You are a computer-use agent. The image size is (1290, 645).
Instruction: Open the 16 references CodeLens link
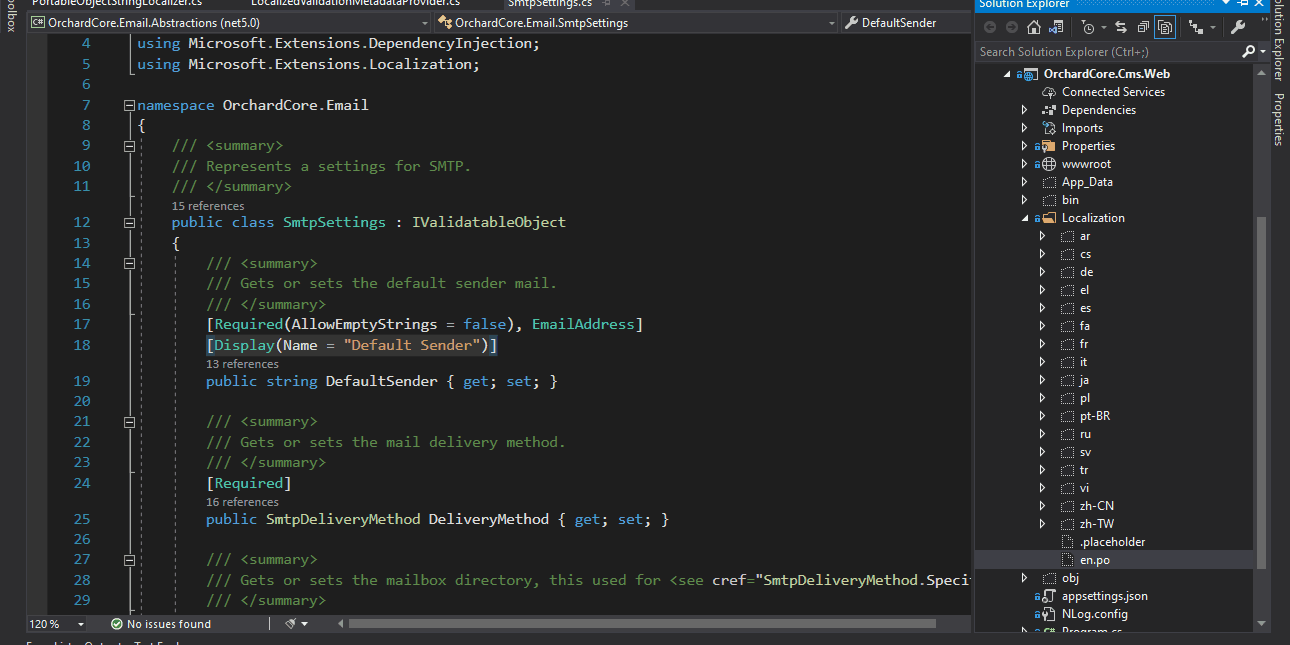coord(242,502)
